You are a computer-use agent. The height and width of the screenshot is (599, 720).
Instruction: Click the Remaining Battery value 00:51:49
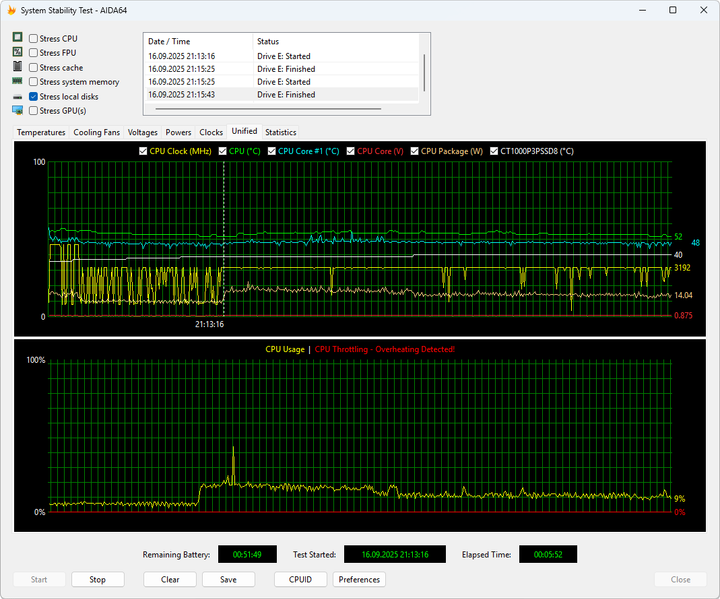click(x=247, y=554)
